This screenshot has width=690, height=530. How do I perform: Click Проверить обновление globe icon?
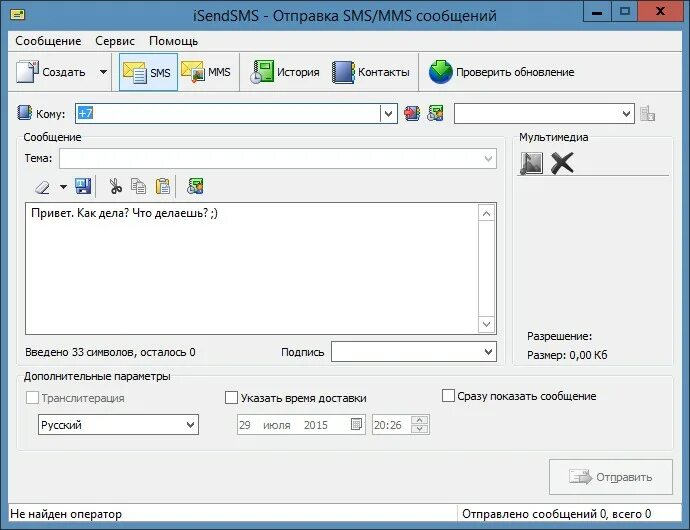440,72
